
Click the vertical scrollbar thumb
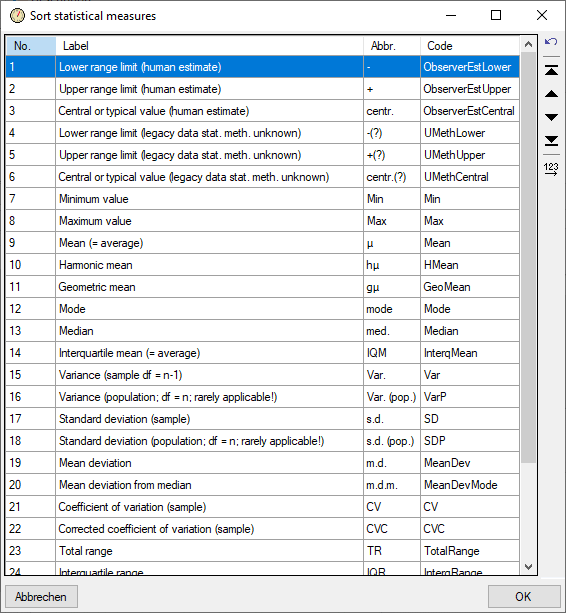[x=528, y=257]
